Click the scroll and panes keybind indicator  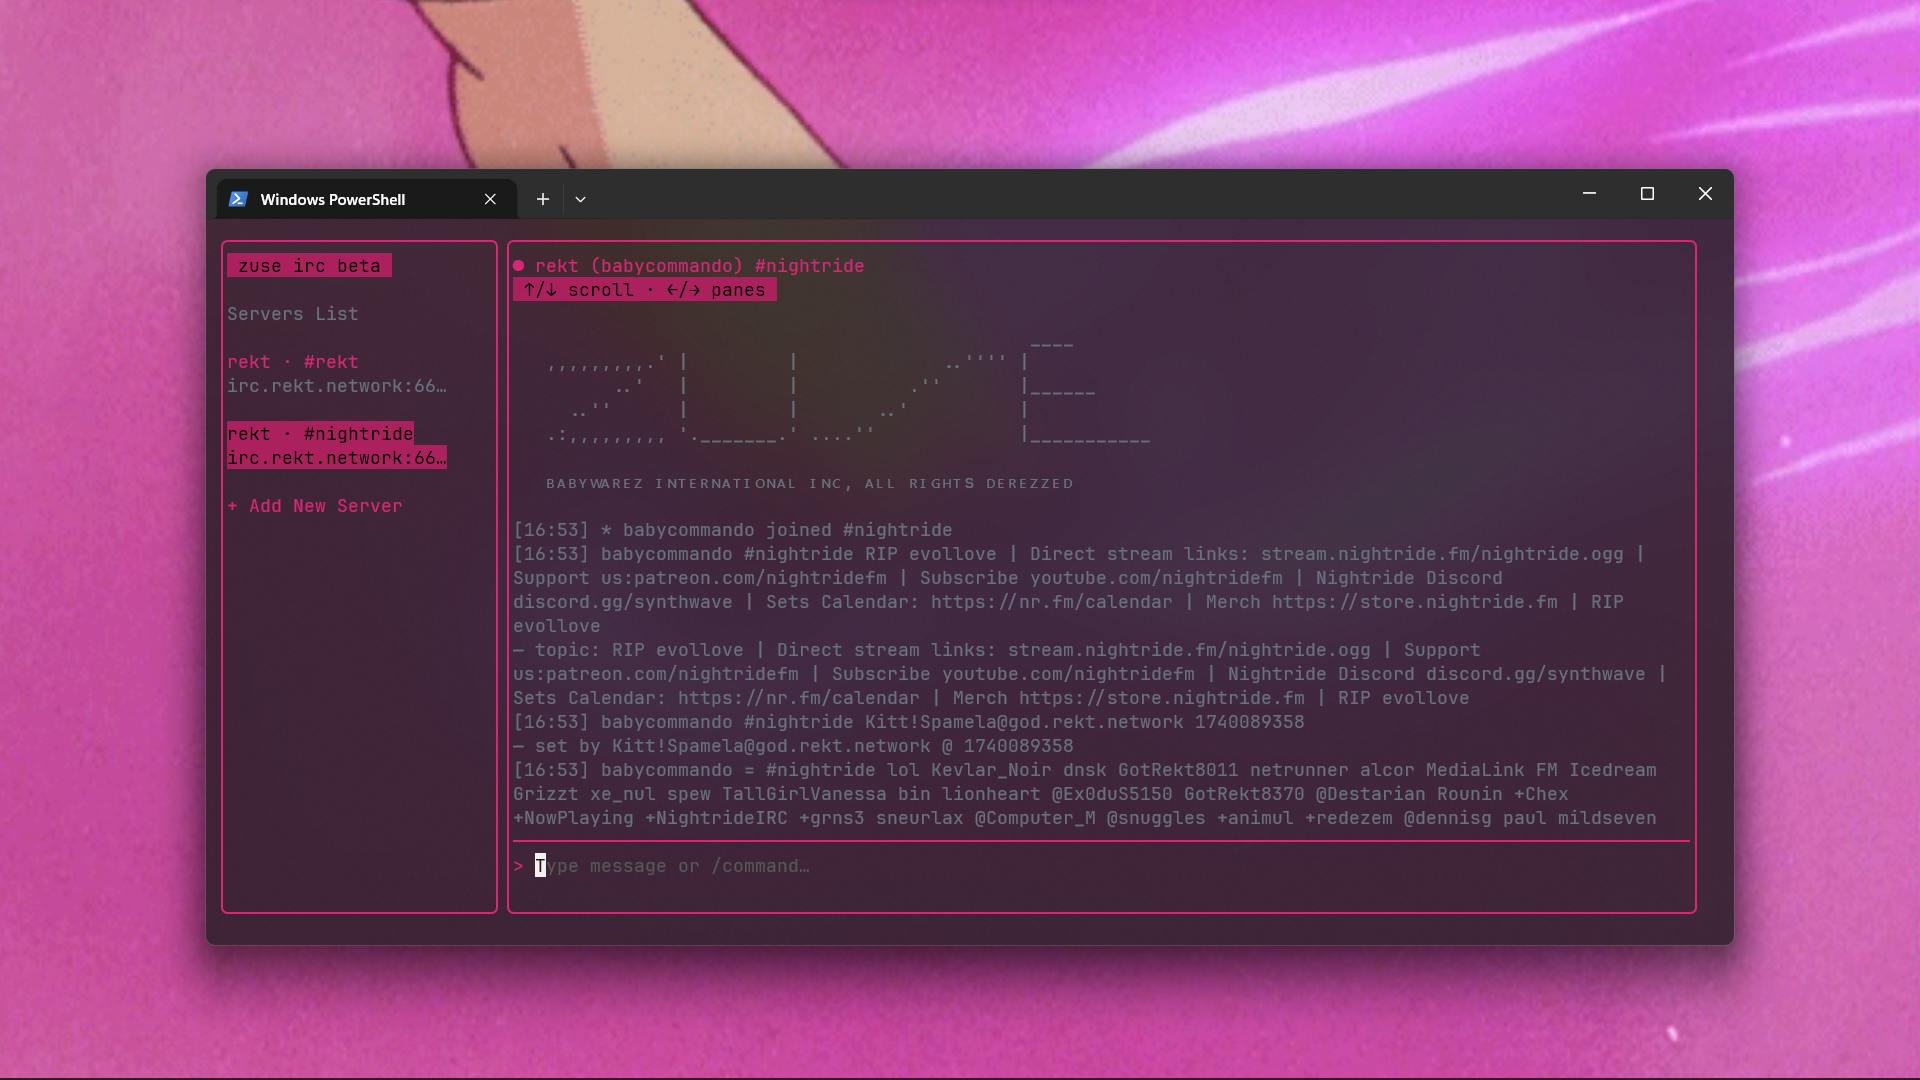point(643,290)
